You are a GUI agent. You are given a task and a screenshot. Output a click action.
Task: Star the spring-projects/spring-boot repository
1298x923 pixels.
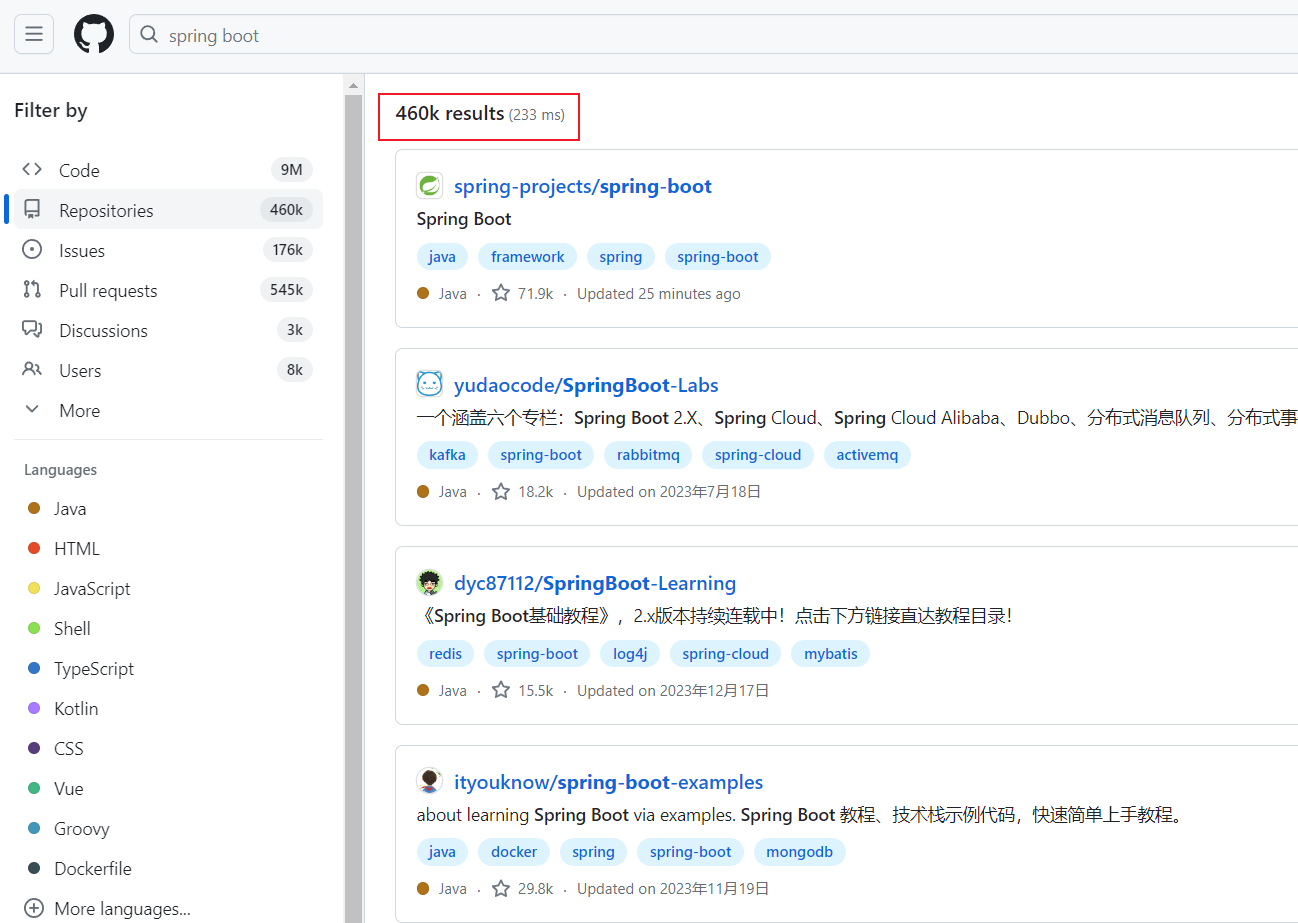[501, 294]
